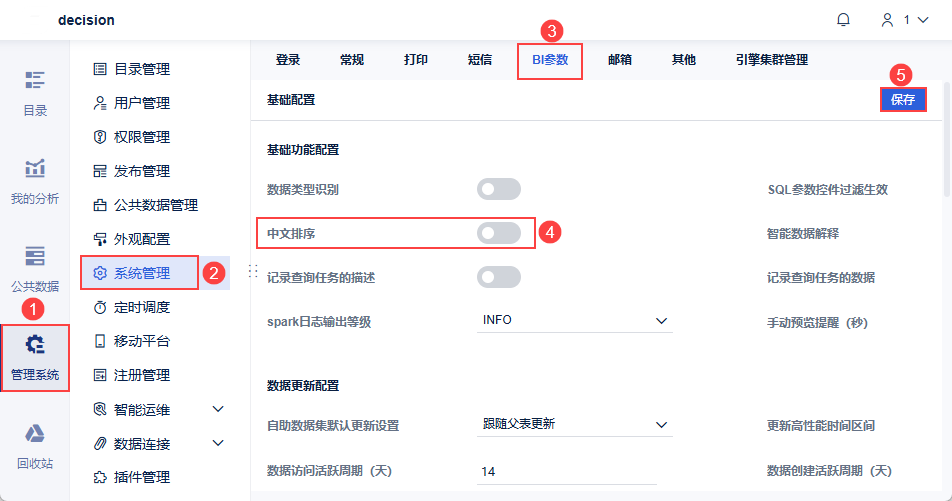The height and width of the screenshot is (501, 952).
Task: Select the 管理系统 gear icon
Action: (35, 346)
